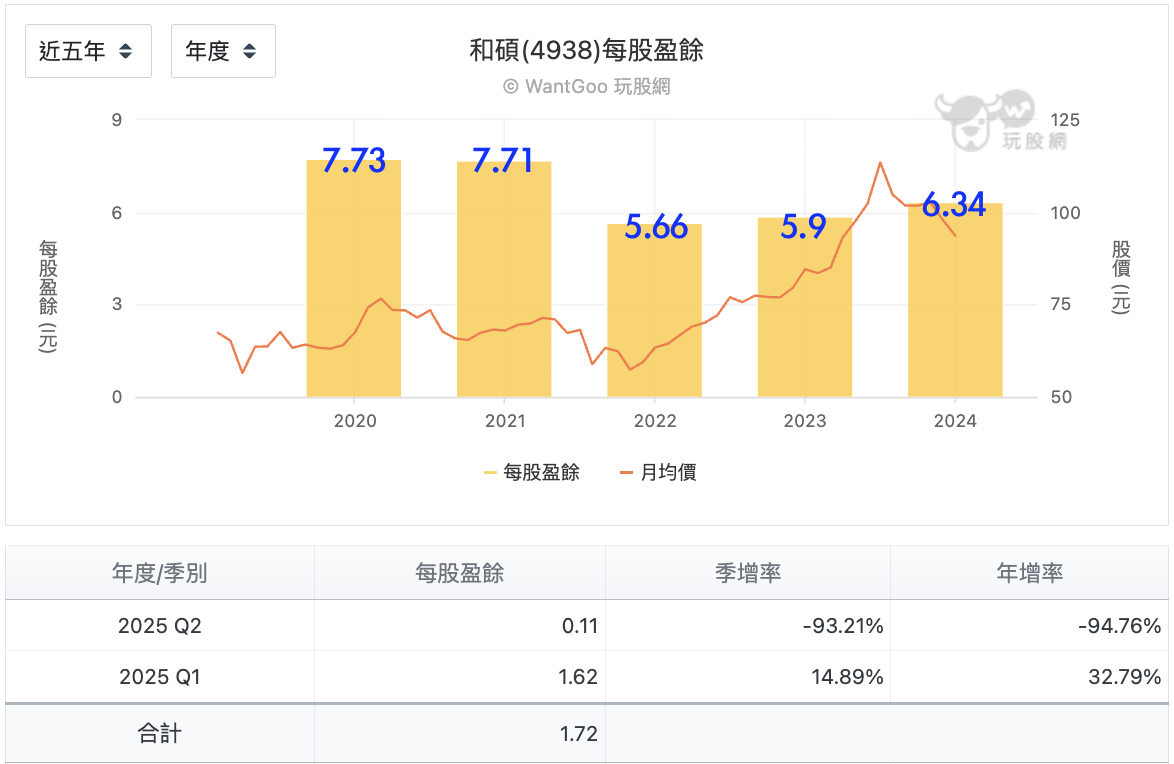Click the 2024 x-axis label
1174x764 pixels.
[x=955, y=421]
